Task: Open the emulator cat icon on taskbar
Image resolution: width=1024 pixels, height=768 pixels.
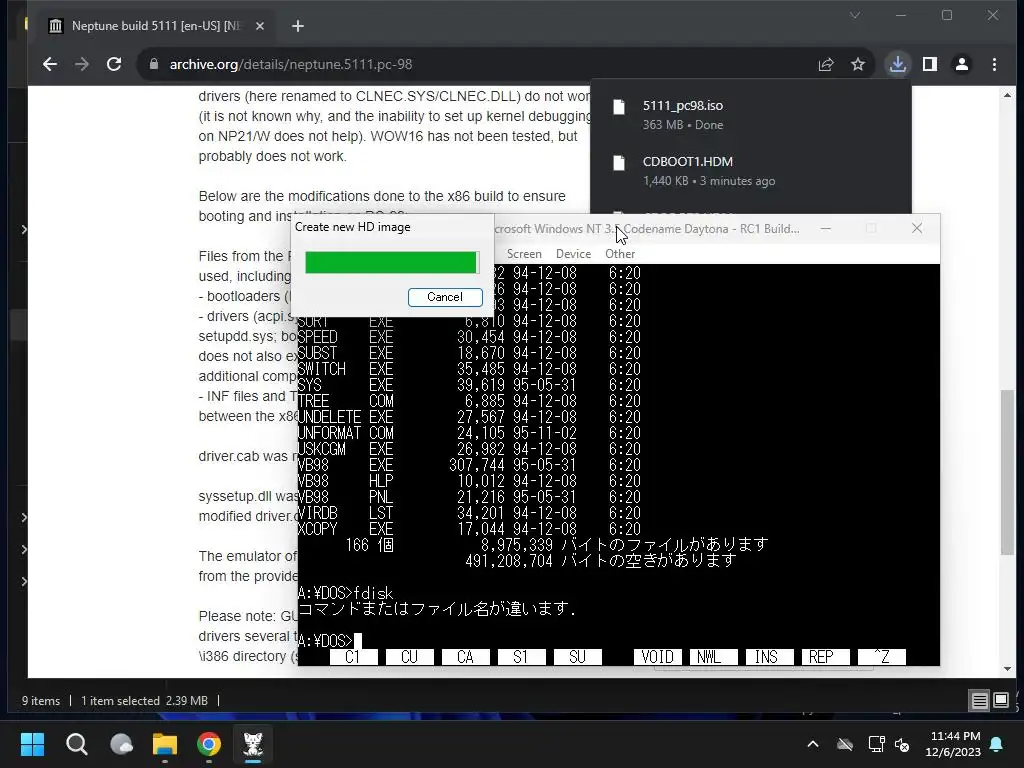Action: (253, 744)
